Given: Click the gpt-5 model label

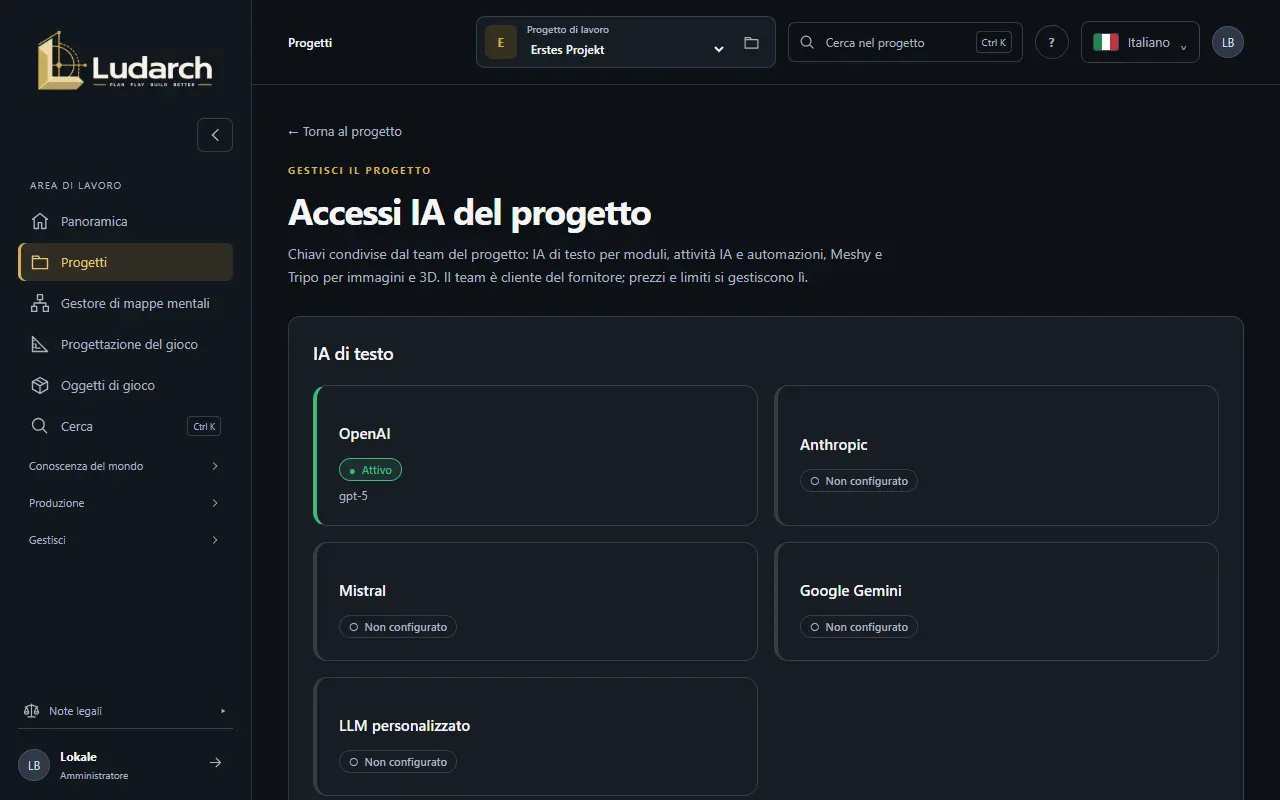Looking at the screenshot, I should (353, 496).
